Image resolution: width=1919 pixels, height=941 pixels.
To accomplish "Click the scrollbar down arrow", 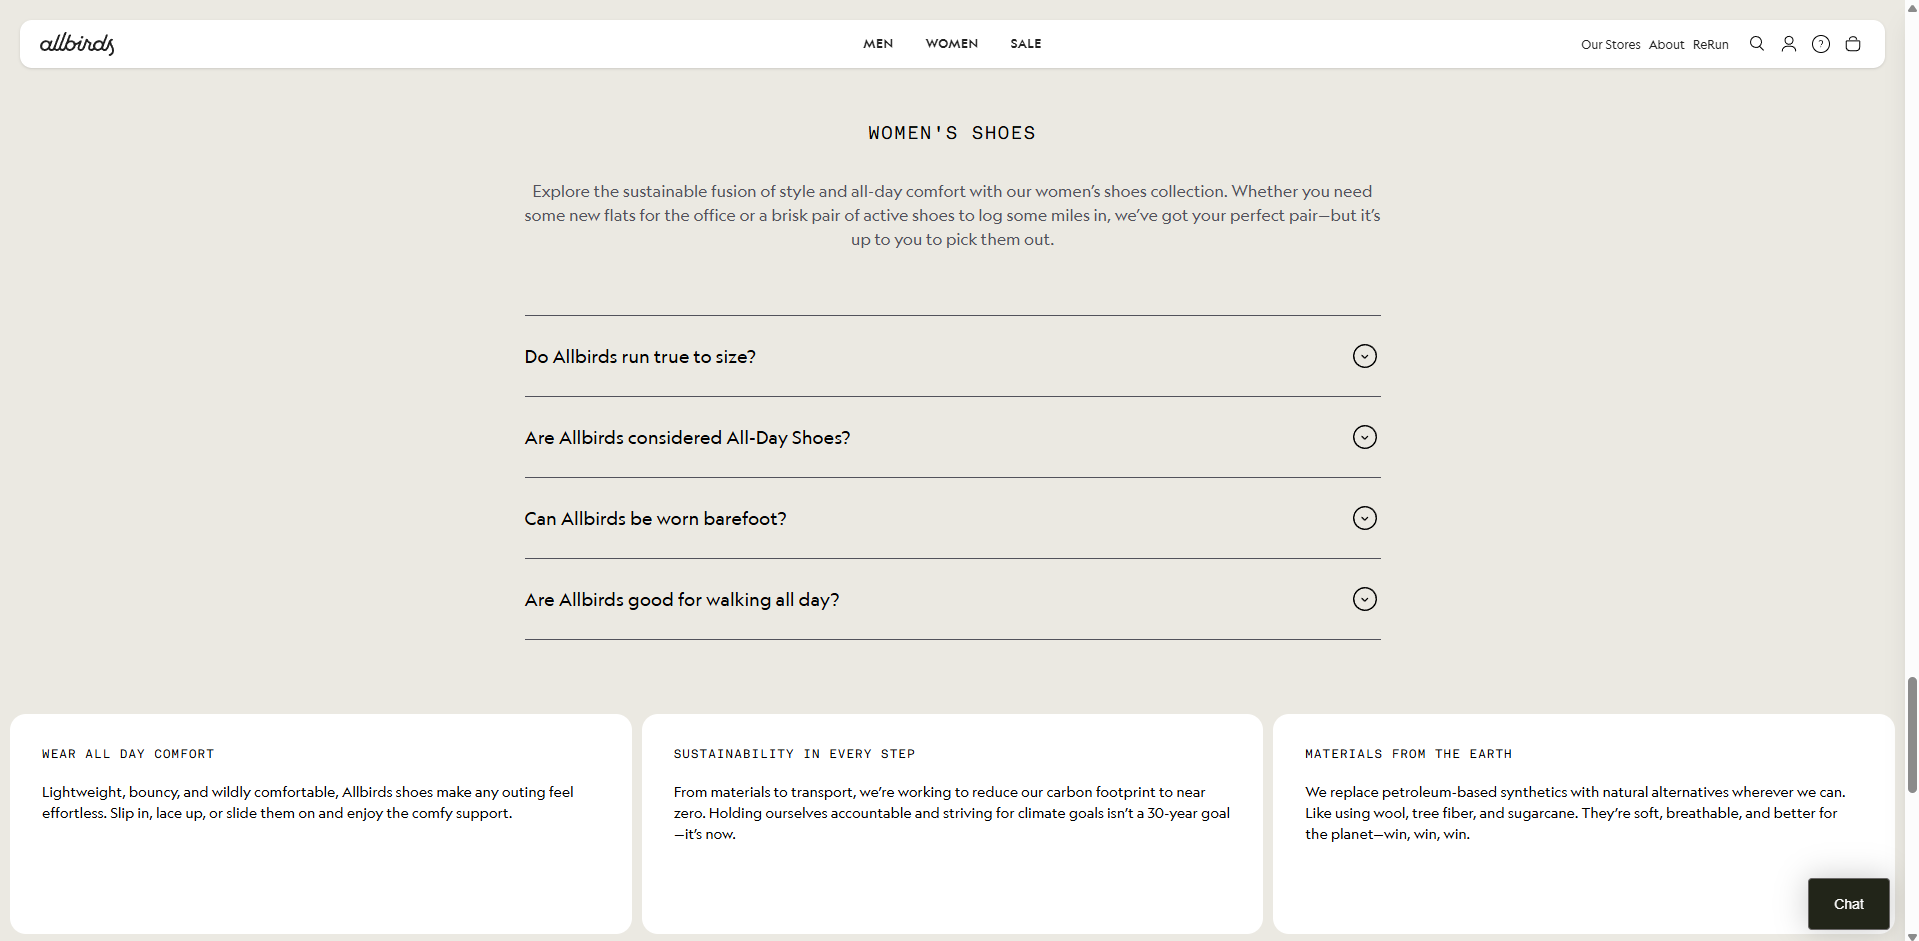I will point(1912,936).
